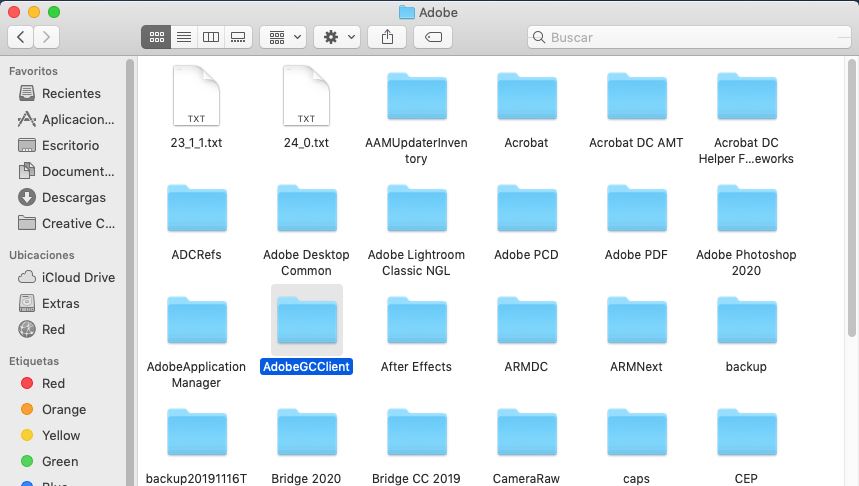Go forward with the right arrow
This screenshot has width=859, height=486.
pyautogui.click(x=46, y=37)
